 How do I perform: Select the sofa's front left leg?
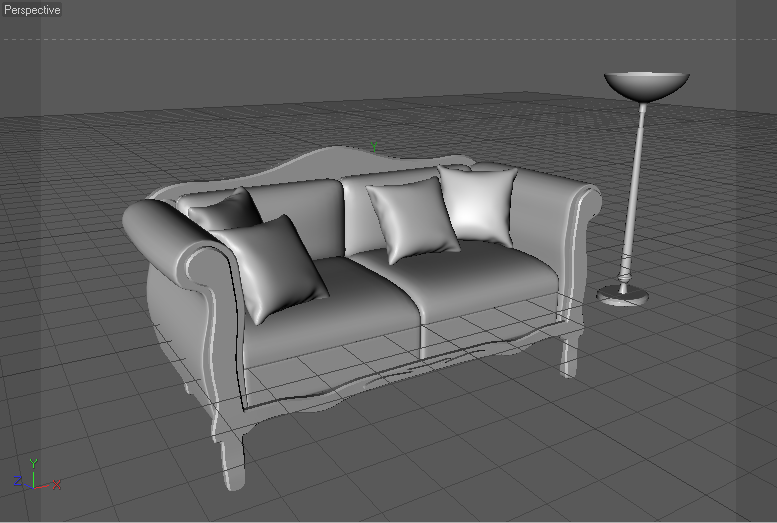(232, 459)
